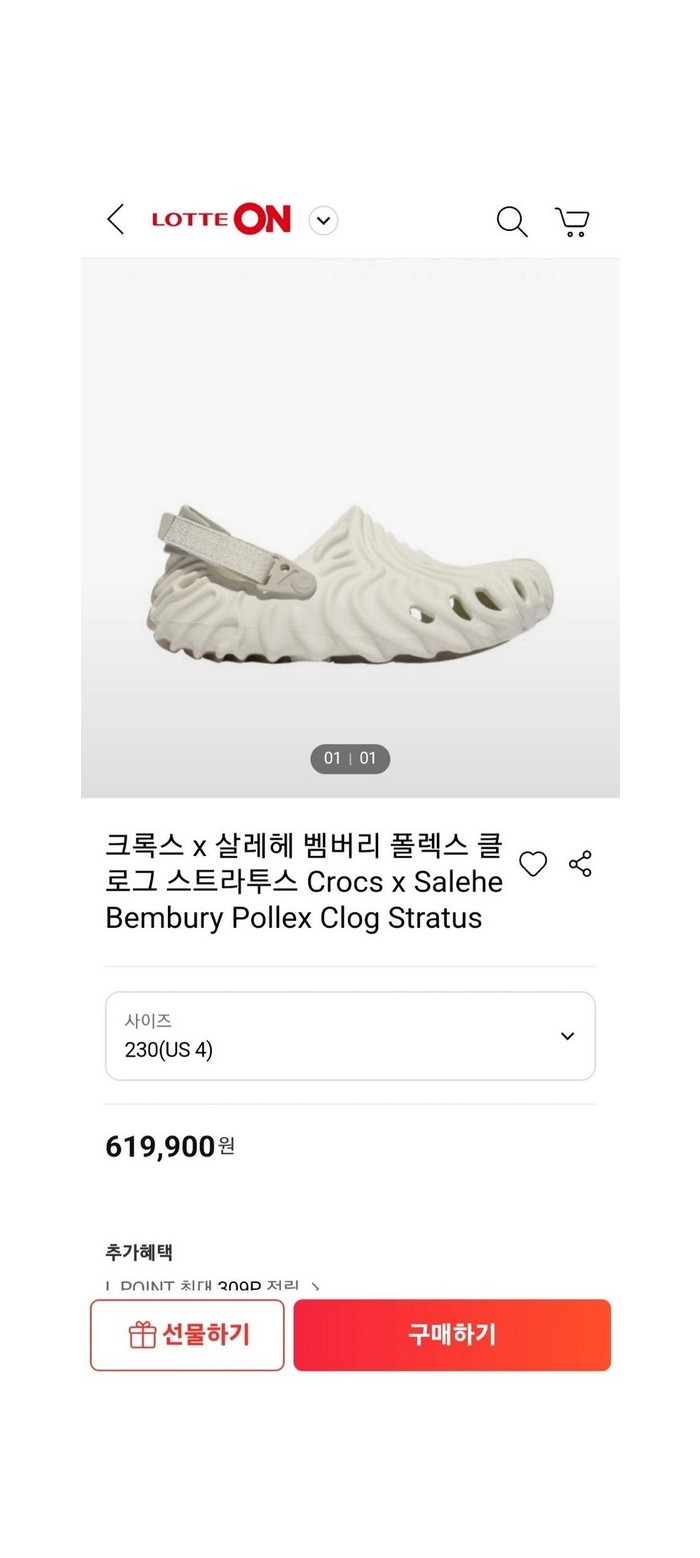
Task: Share this product via share icon
Action: (x=580, y=864)
